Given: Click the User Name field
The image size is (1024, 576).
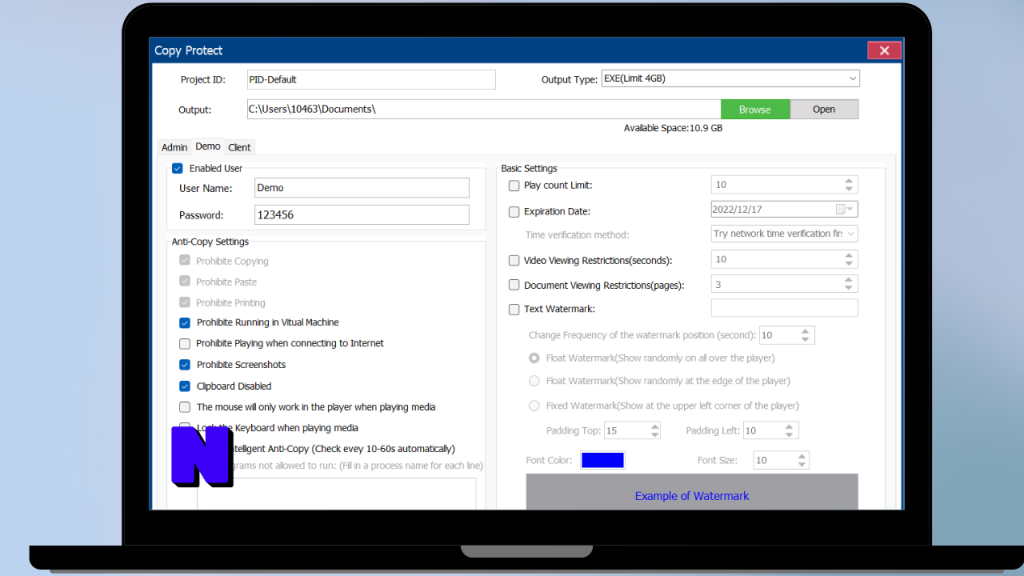Looking at the screenshot, I should click(x=362, y=187).
